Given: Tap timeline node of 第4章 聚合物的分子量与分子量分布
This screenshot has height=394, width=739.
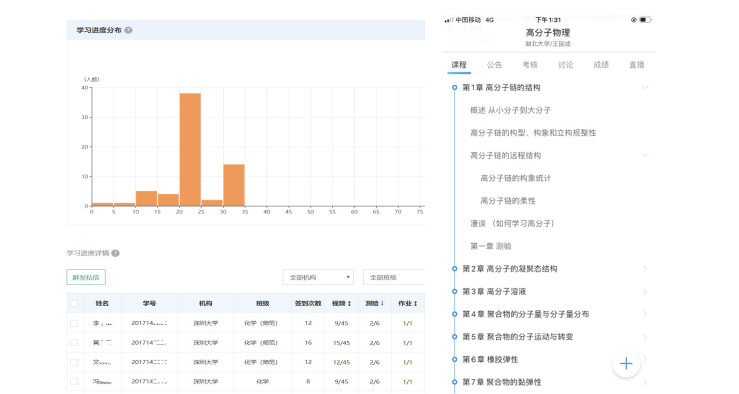Looking at the screenshot, I should (454, 314).
